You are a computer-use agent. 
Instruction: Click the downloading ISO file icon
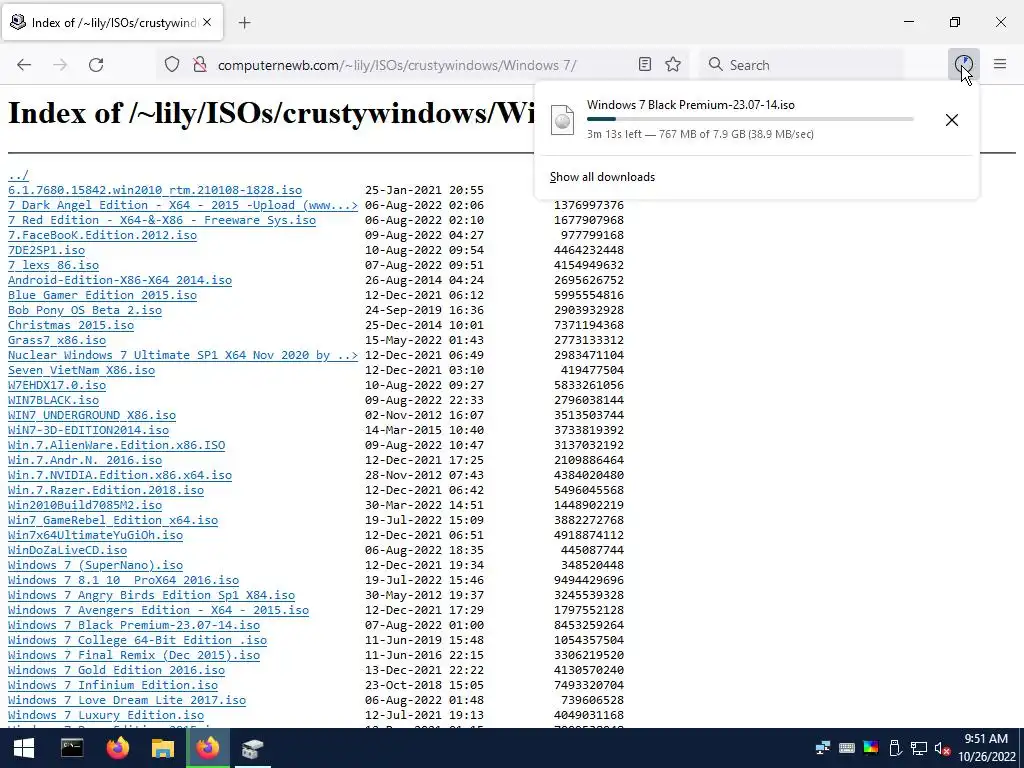point(562,120)
